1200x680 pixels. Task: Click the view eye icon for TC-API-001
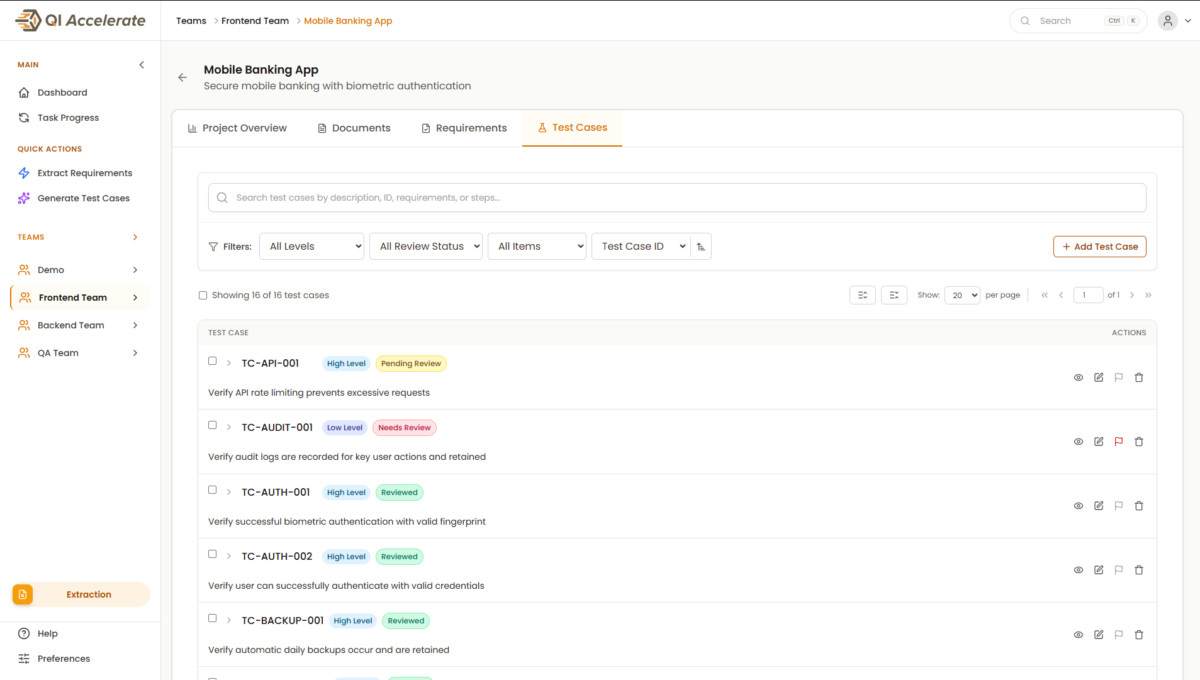1078,377
